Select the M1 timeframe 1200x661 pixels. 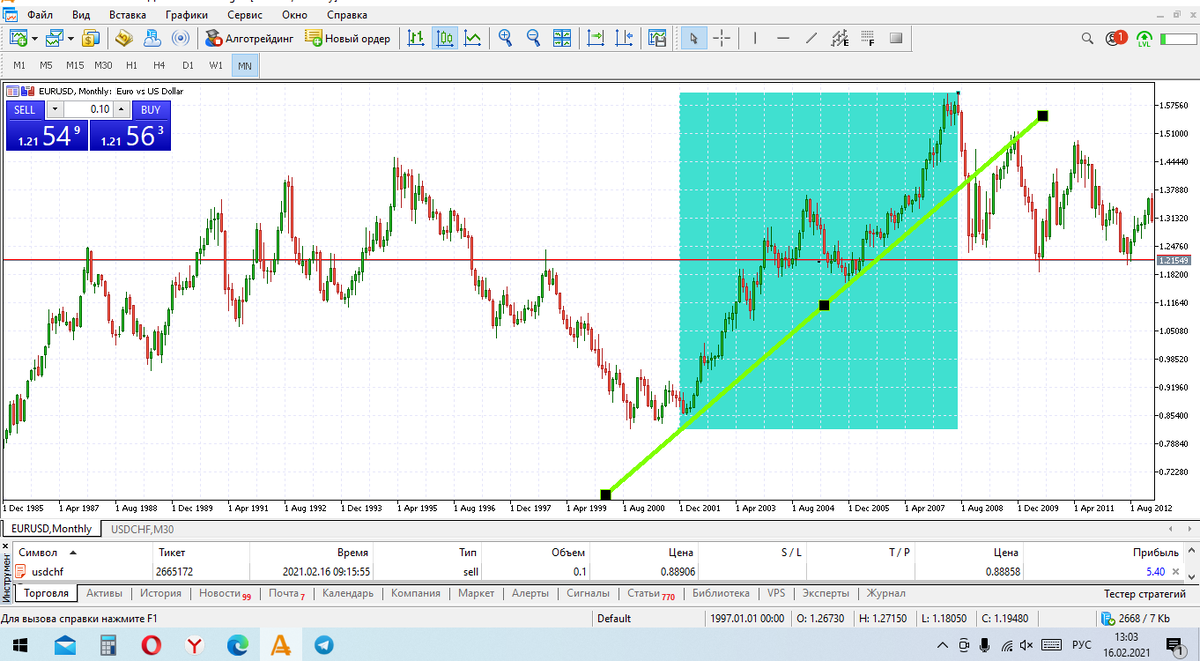[19, 66]
